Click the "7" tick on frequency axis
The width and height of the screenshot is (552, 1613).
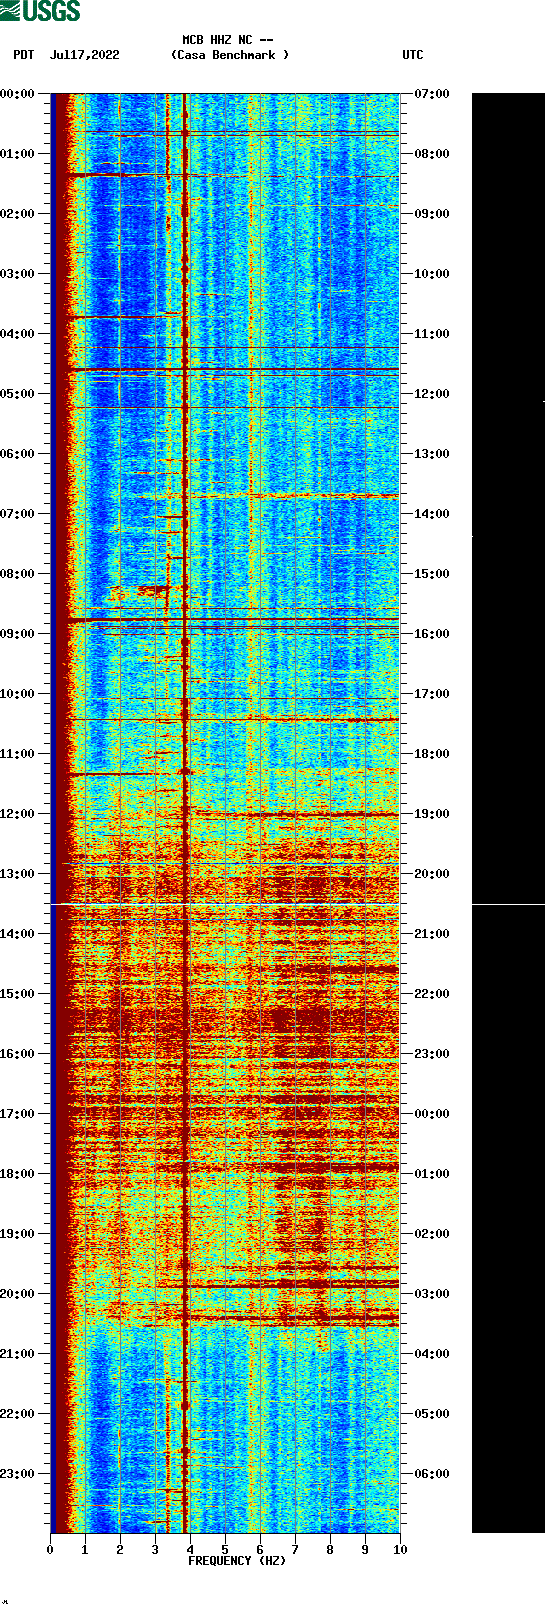click(x=295, y=1550)
